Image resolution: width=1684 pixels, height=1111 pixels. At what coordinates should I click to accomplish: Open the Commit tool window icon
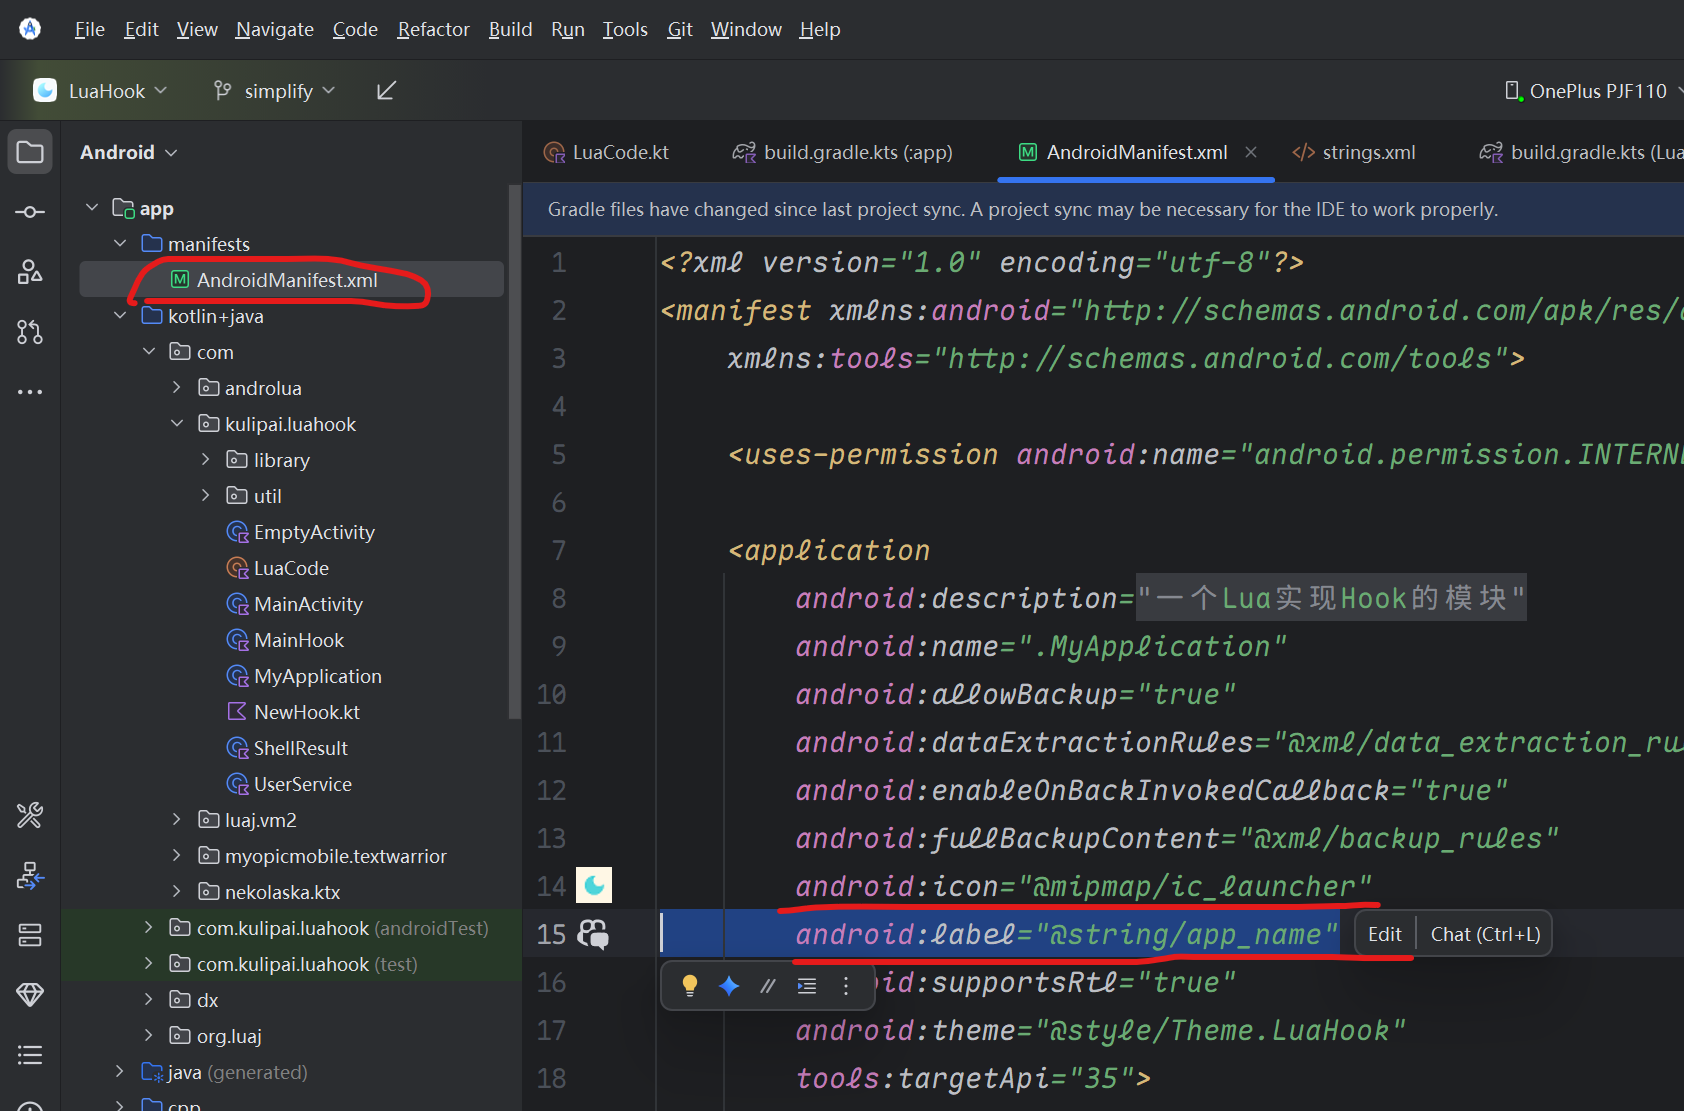click(30, 212)
